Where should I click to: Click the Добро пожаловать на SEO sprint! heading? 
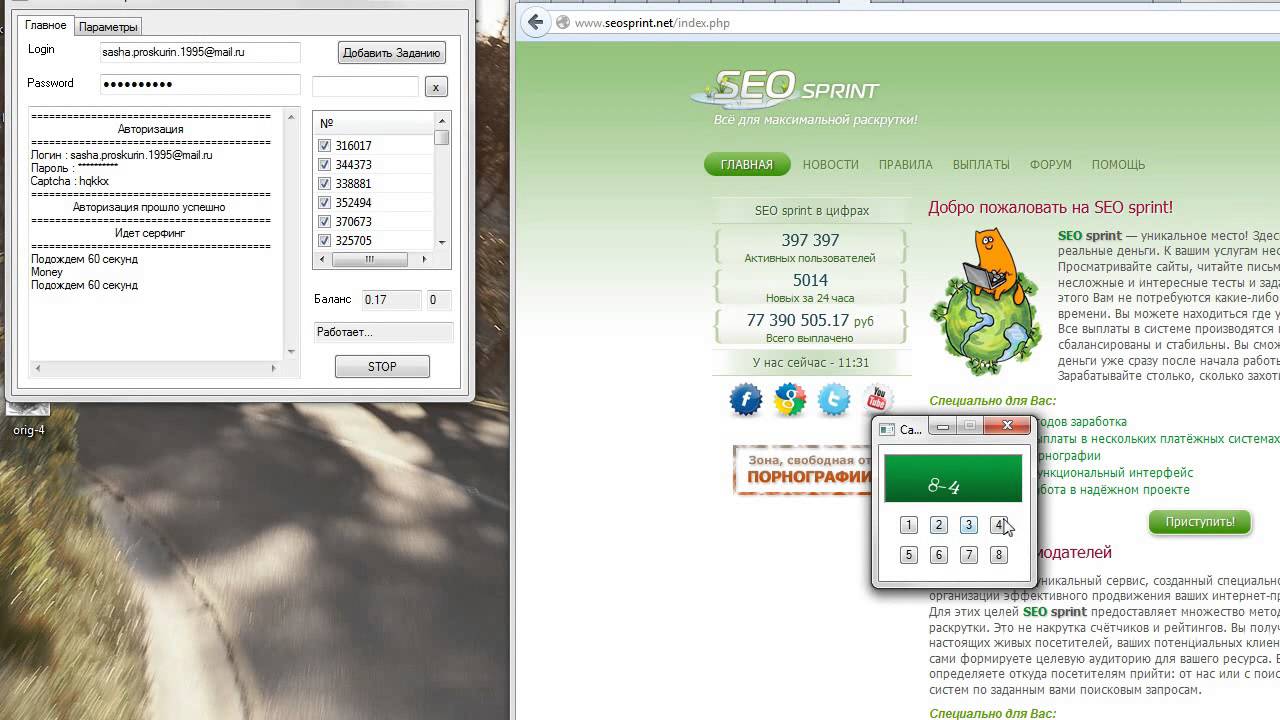coord(1050,207)
